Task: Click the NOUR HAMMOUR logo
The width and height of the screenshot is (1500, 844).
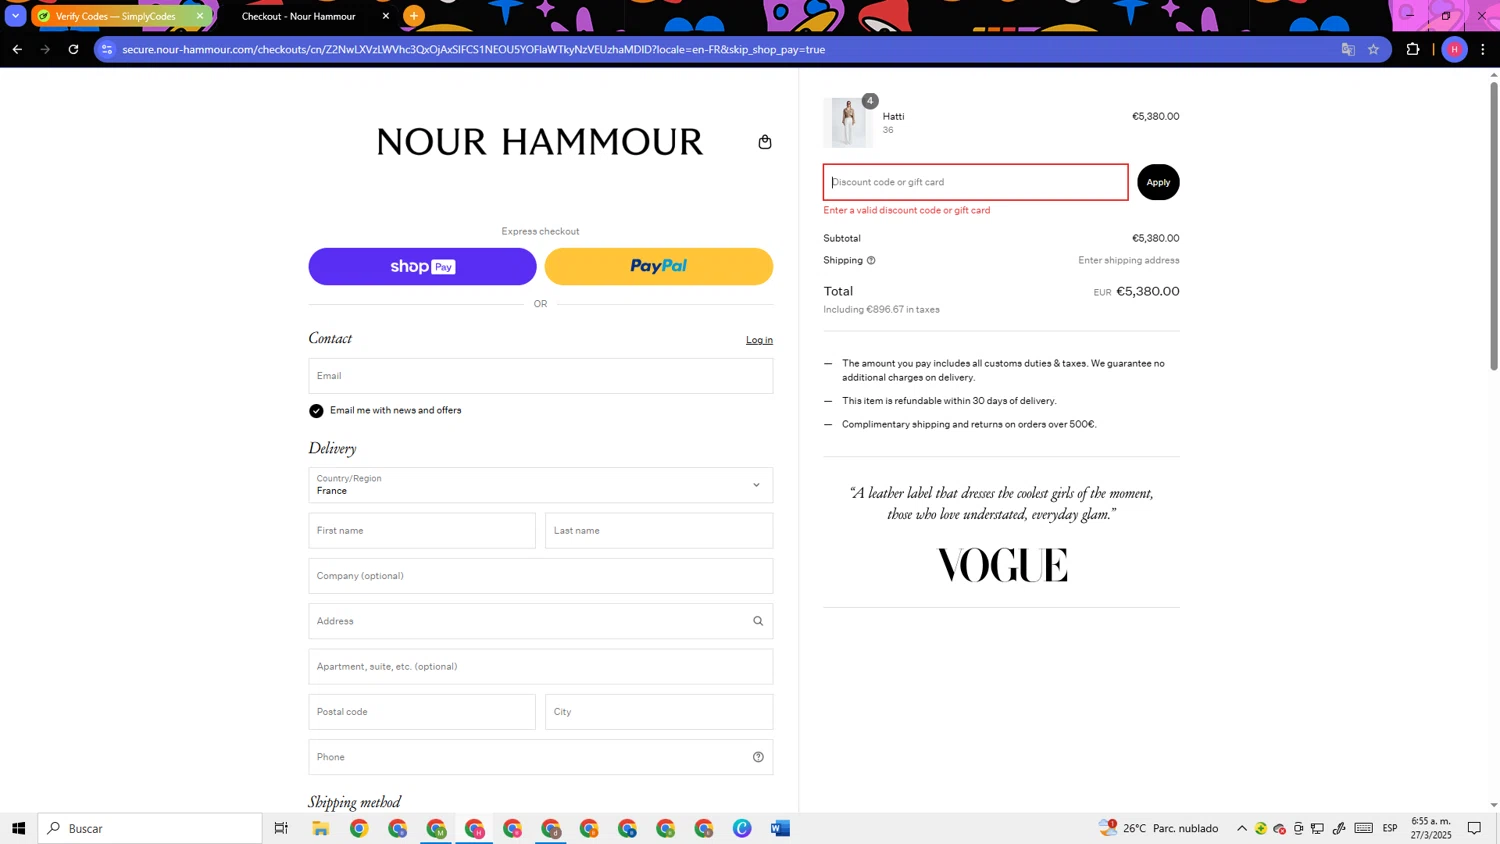Action: click(x=540, y=142)
